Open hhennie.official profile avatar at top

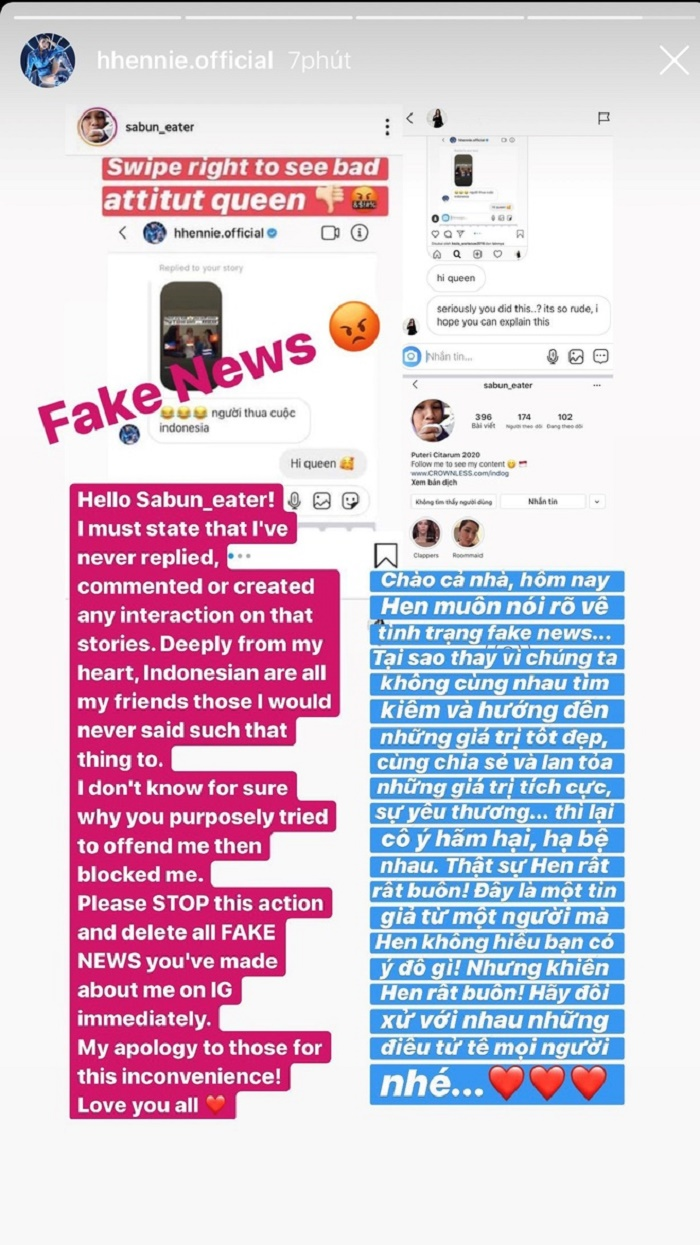point(47,61)
